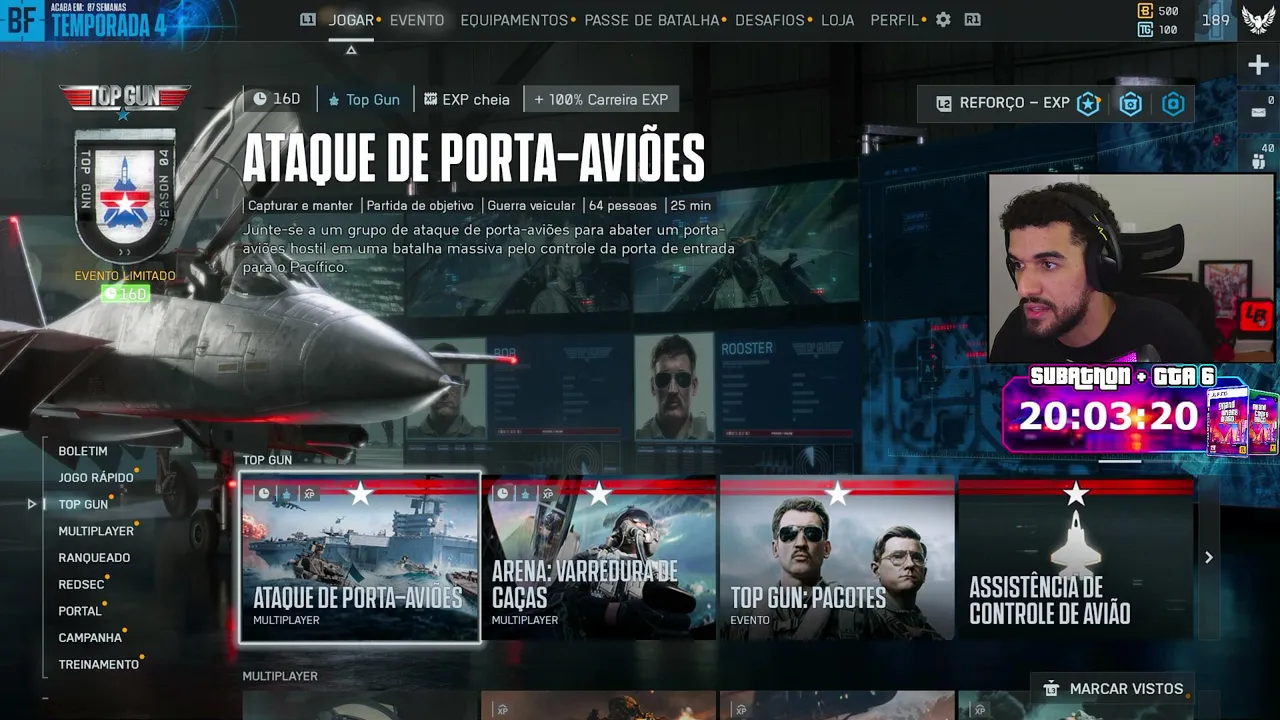
Task: Open the settings gear in the top bar
Action: click(x=943, y=20)
